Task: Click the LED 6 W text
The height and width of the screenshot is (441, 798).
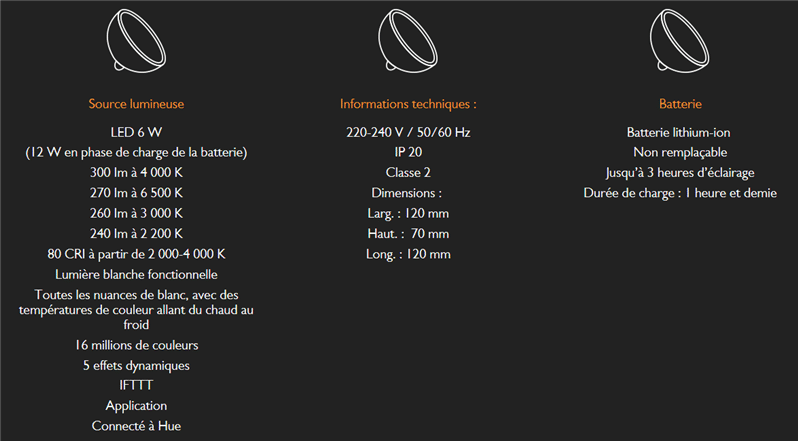Action: click(136, 132)
